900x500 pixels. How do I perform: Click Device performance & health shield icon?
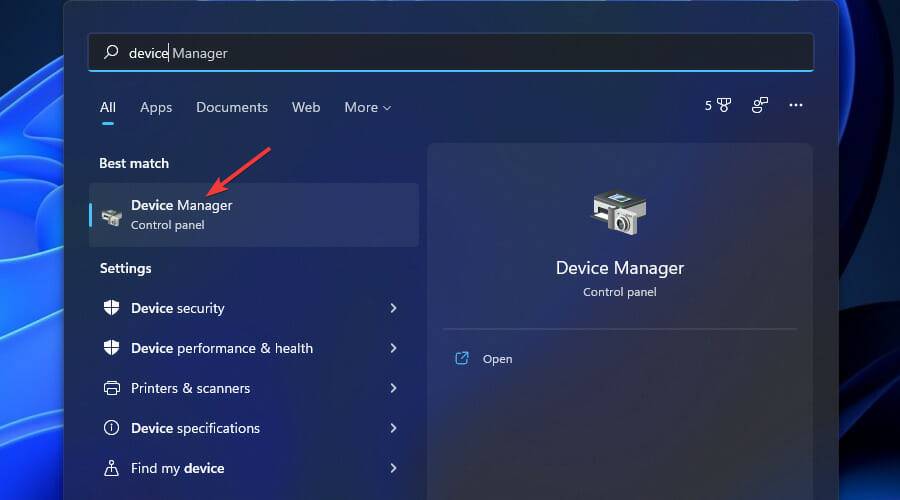tap(111, 348)
